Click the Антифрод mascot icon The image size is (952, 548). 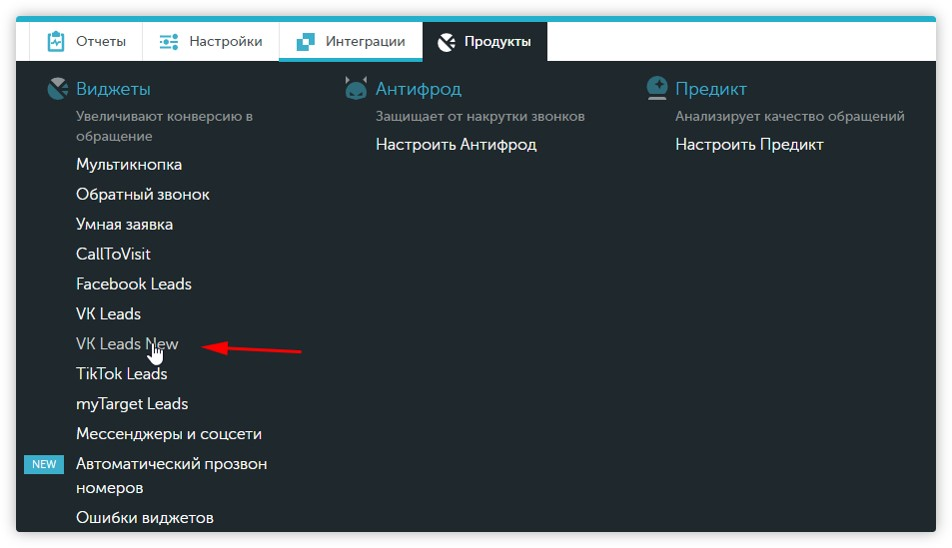point(356,88)
